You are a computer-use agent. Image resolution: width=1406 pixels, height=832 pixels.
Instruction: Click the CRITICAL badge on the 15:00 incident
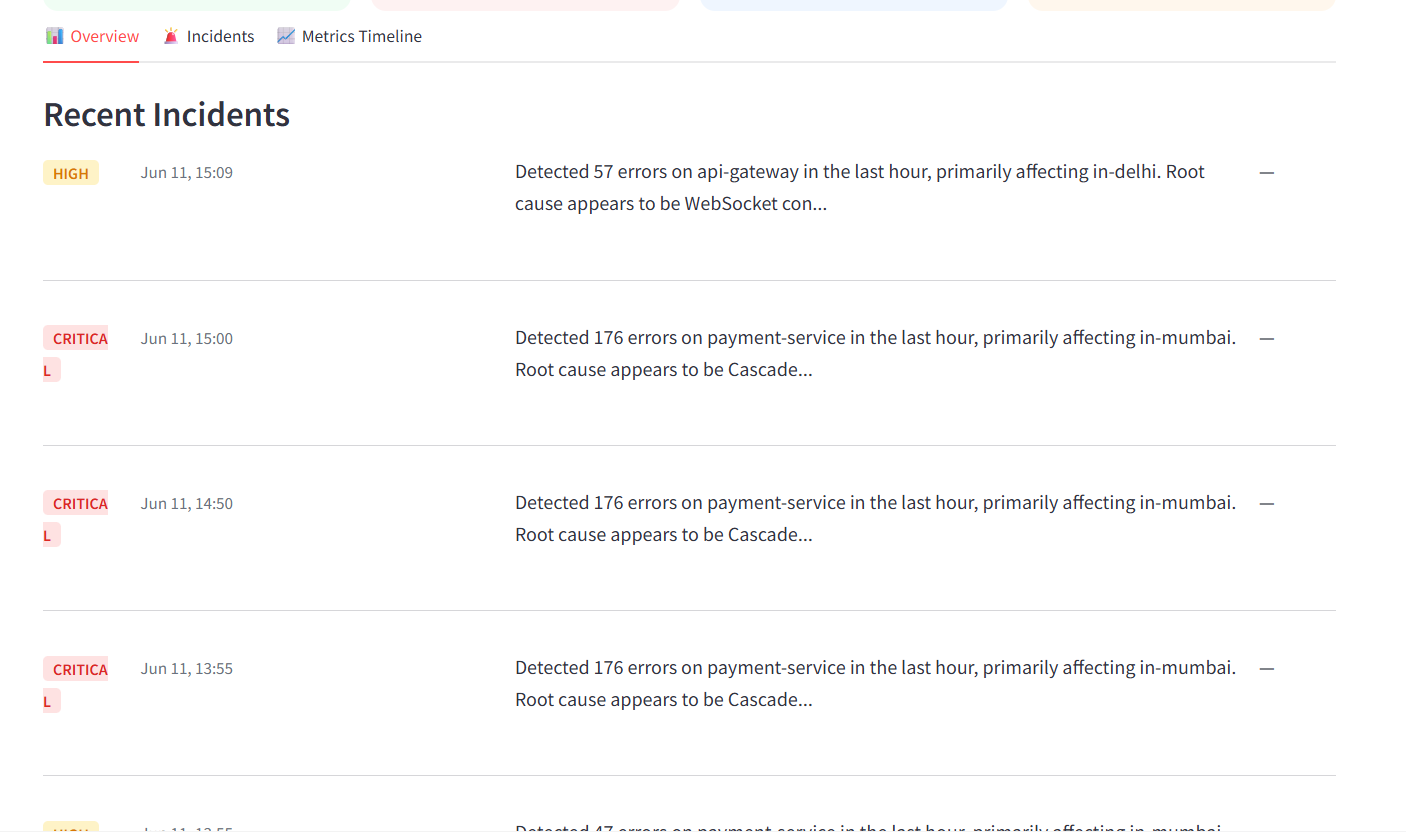click(75, 354)
